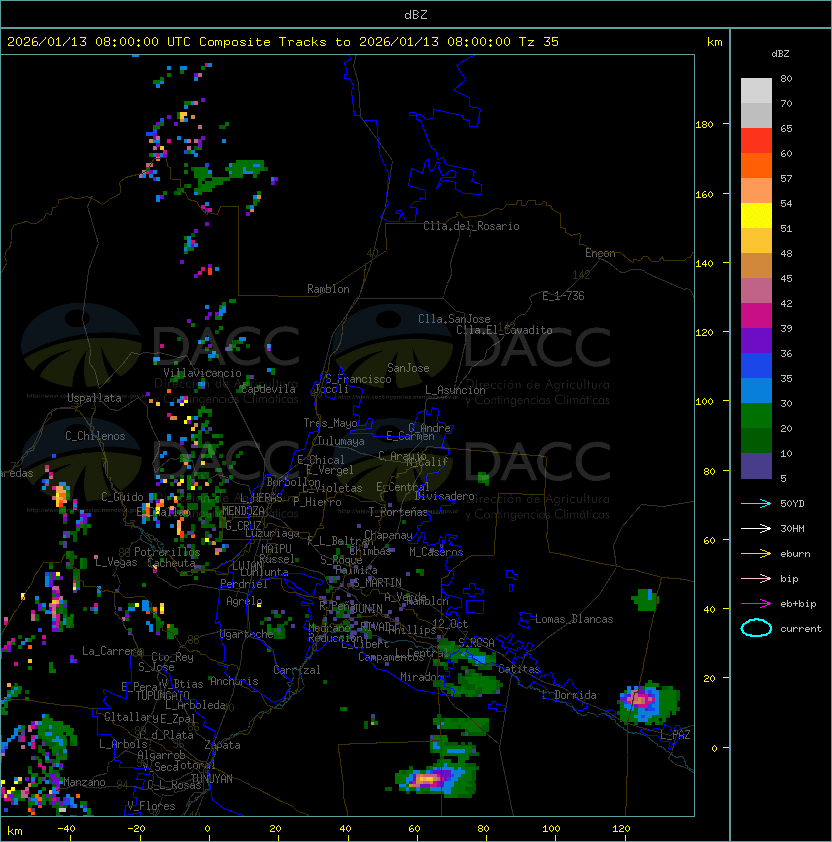Click the white 30HM arrow legend icon

coord(756,528)
